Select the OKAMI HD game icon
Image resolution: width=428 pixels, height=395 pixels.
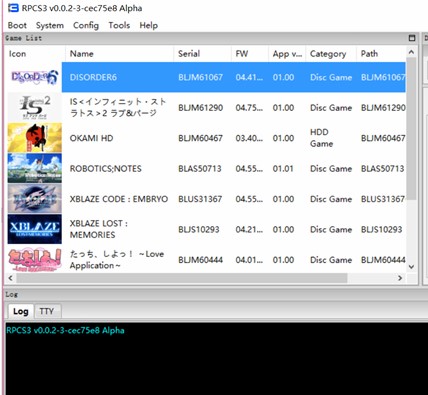[x=35, y=138]
